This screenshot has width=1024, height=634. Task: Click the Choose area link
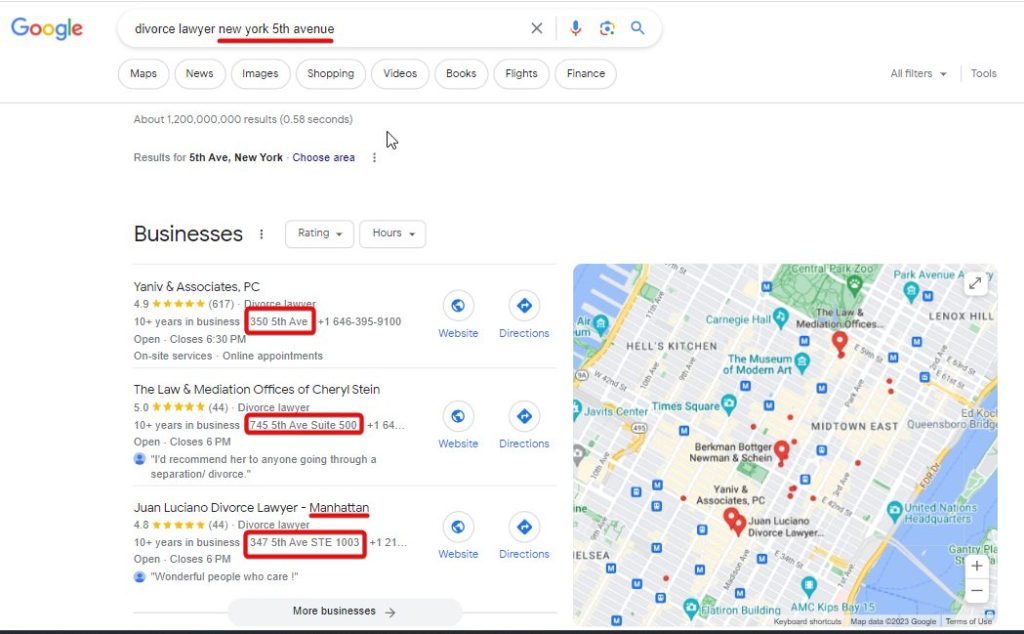click(x=323, y=157)
